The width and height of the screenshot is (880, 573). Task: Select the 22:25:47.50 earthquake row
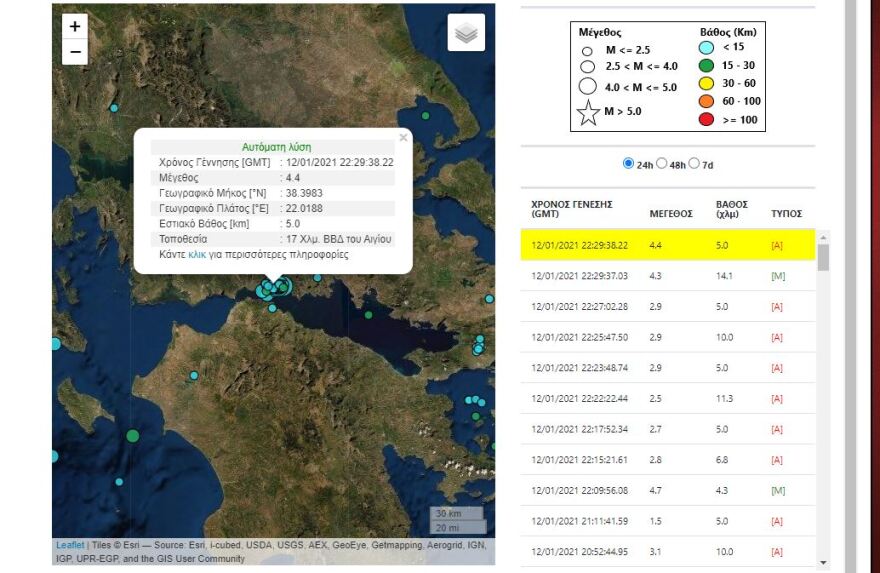(x=668, y=337)
